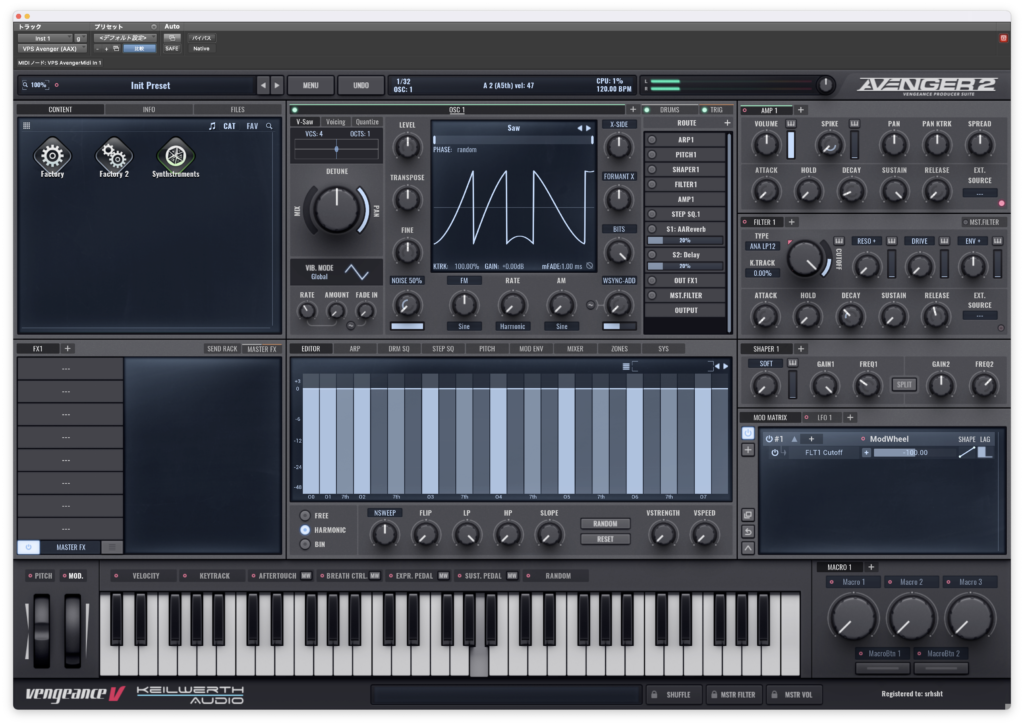Toggle the ARP1 route power button
This screenshot has width=1024, height=725.
(x=652, y=140)
